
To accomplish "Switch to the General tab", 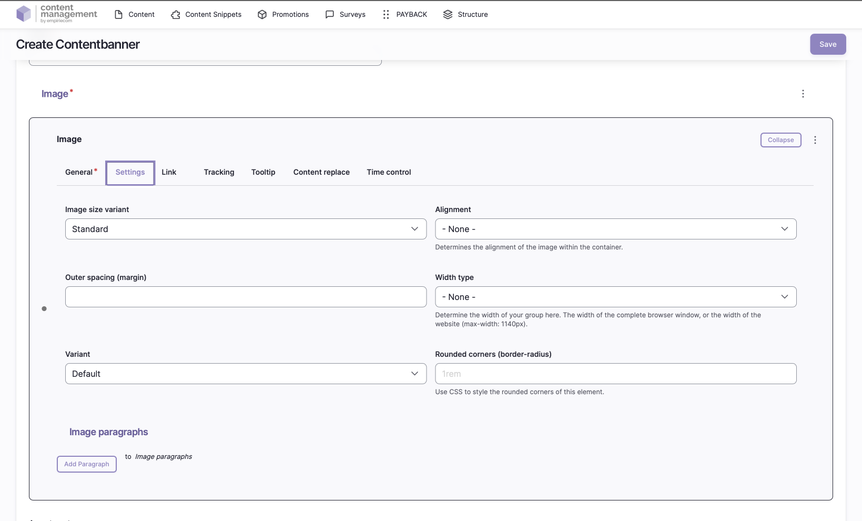I will tap(79, 172).
